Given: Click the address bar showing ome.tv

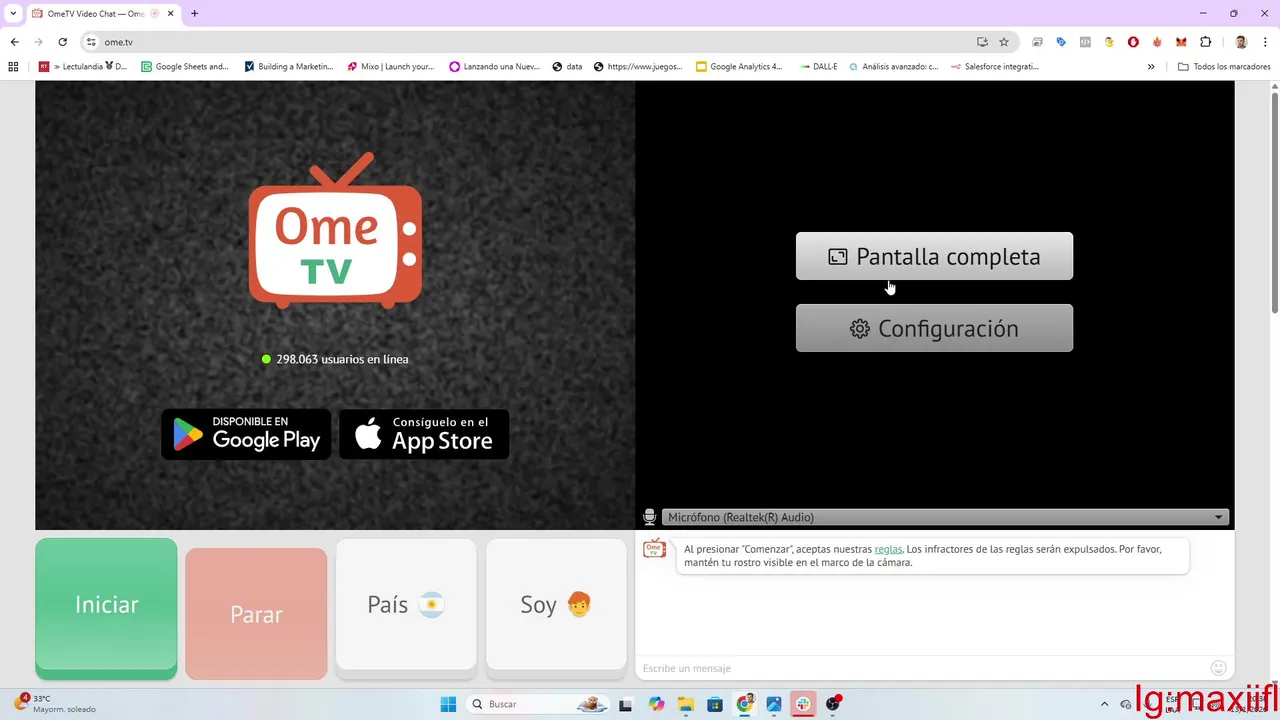Looking at the screenshot, I should [x=540, y=42].
